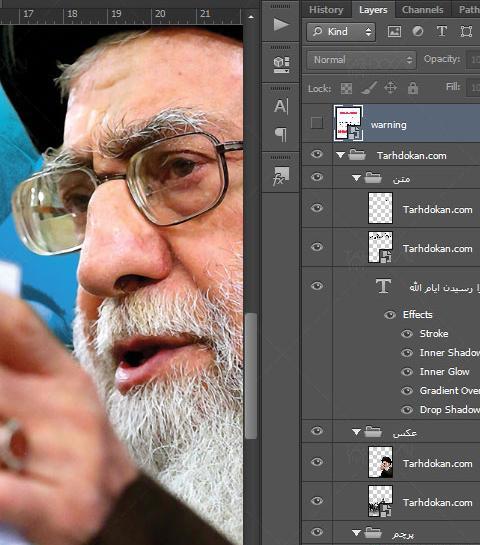Screen dimensions: 480x545
Task: Filter layers by adjustment layers icon
Action: click(x=418, y=32)
